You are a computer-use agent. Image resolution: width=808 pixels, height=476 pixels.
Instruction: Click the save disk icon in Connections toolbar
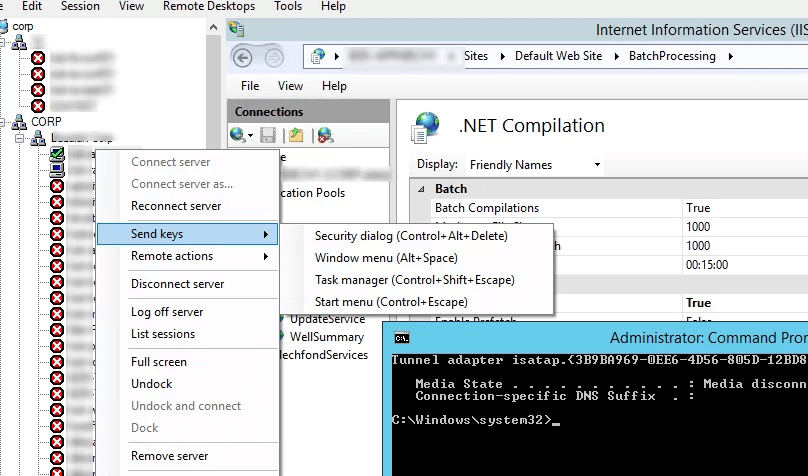click(267, 134)
